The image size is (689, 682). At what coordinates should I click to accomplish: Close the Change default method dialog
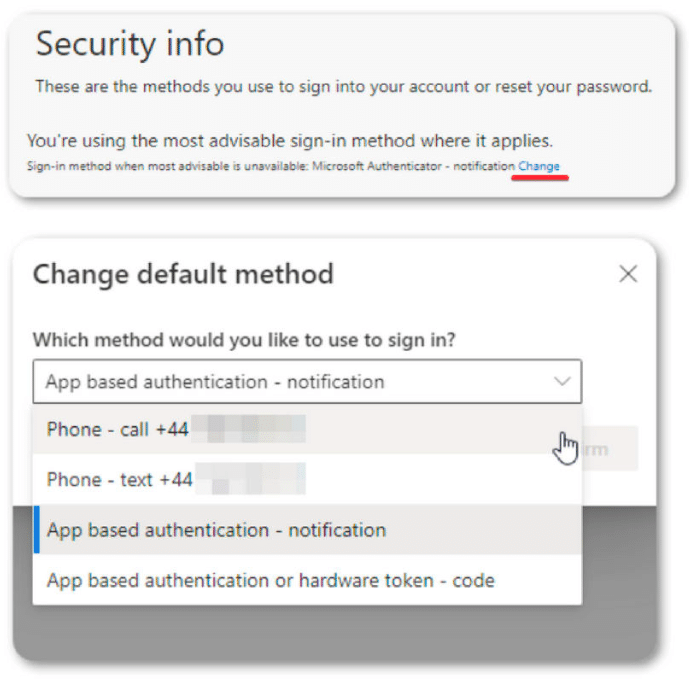[x=628, y=274]
